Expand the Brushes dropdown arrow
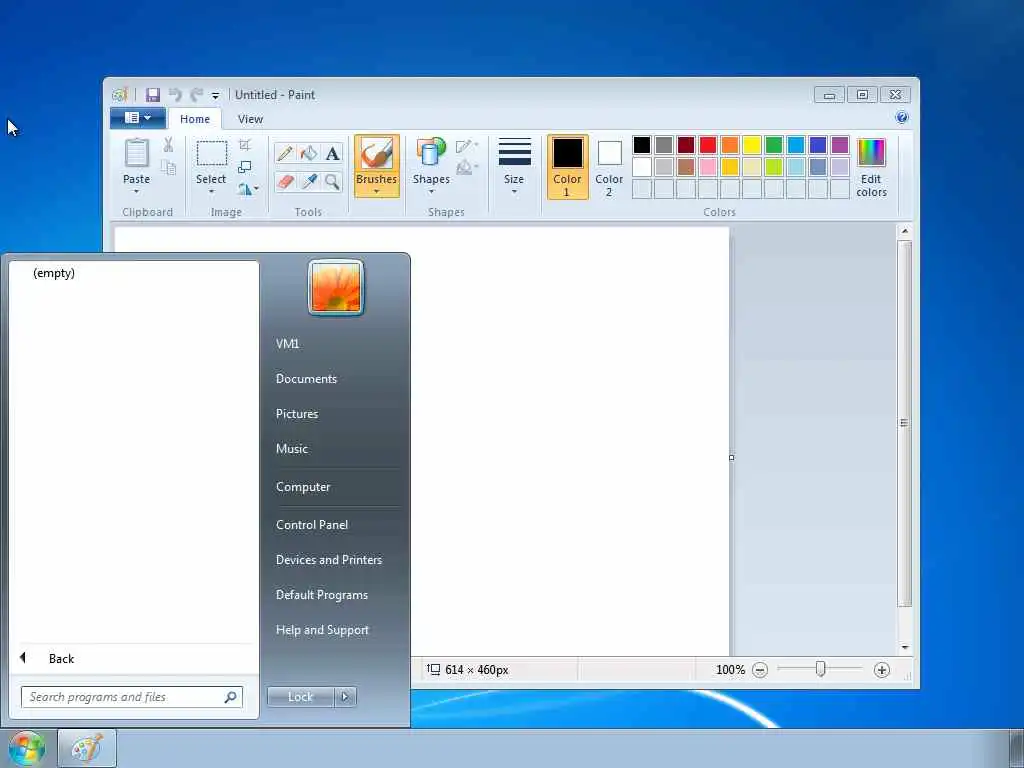 pos(377,192)
